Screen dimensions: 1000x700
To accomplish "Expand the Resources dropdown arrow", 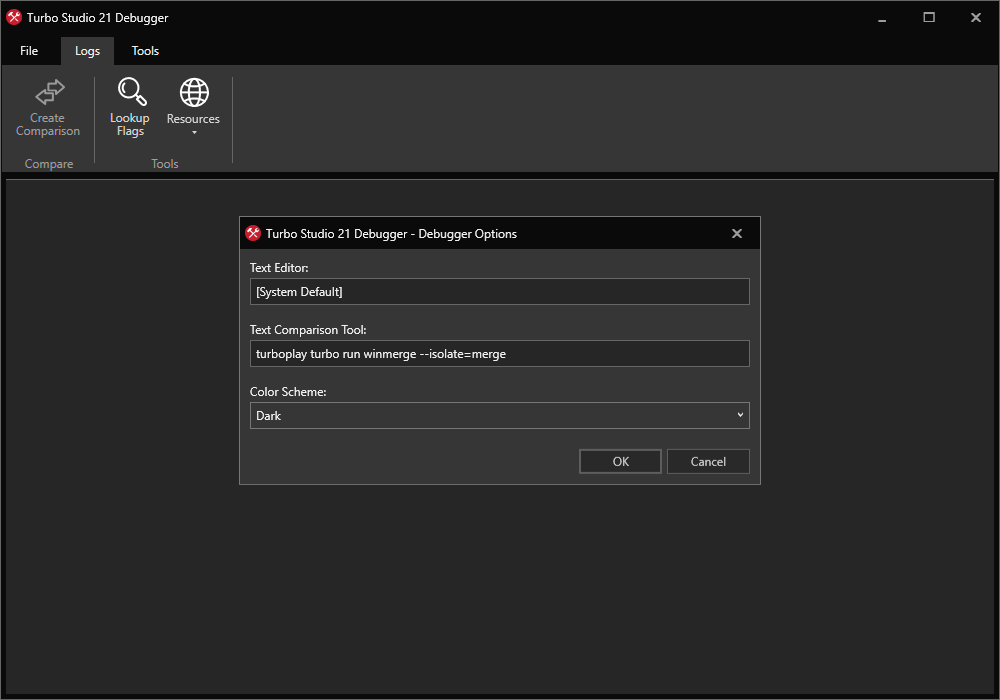I will point(193,131).
